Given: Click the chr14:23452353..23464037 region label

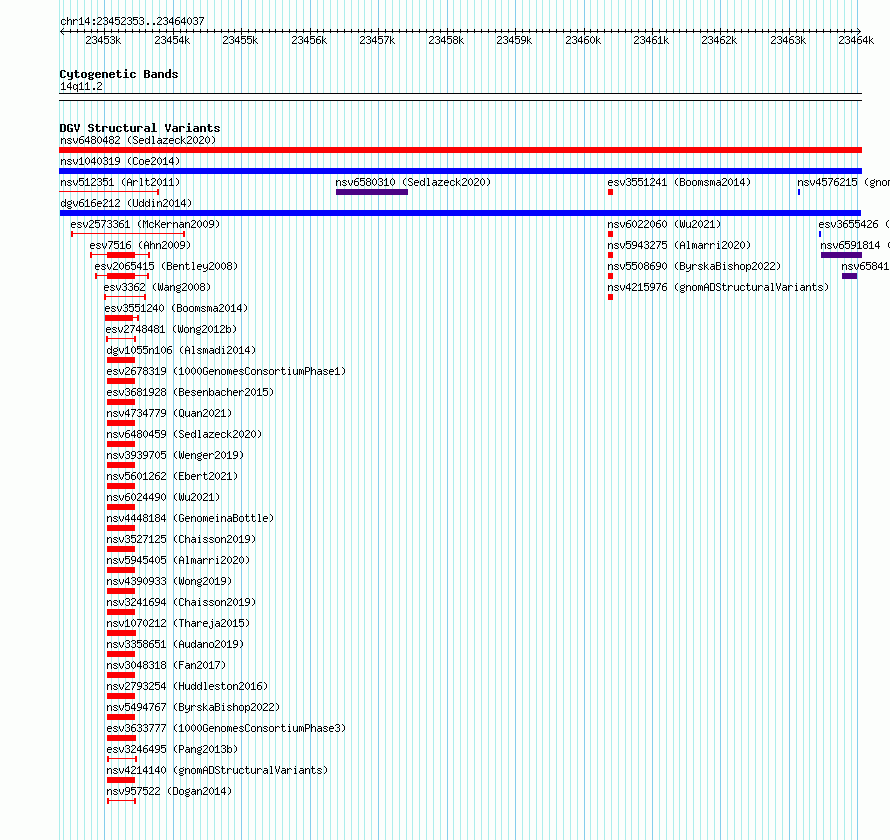Looking at the screenshot, I should click(x=132, y=21).
